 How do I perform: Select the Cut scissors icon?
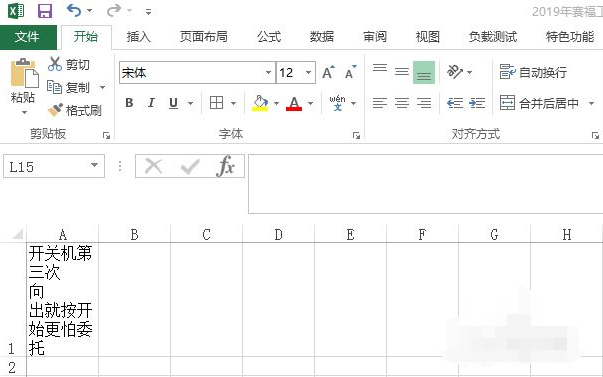(x=55, y=64)
